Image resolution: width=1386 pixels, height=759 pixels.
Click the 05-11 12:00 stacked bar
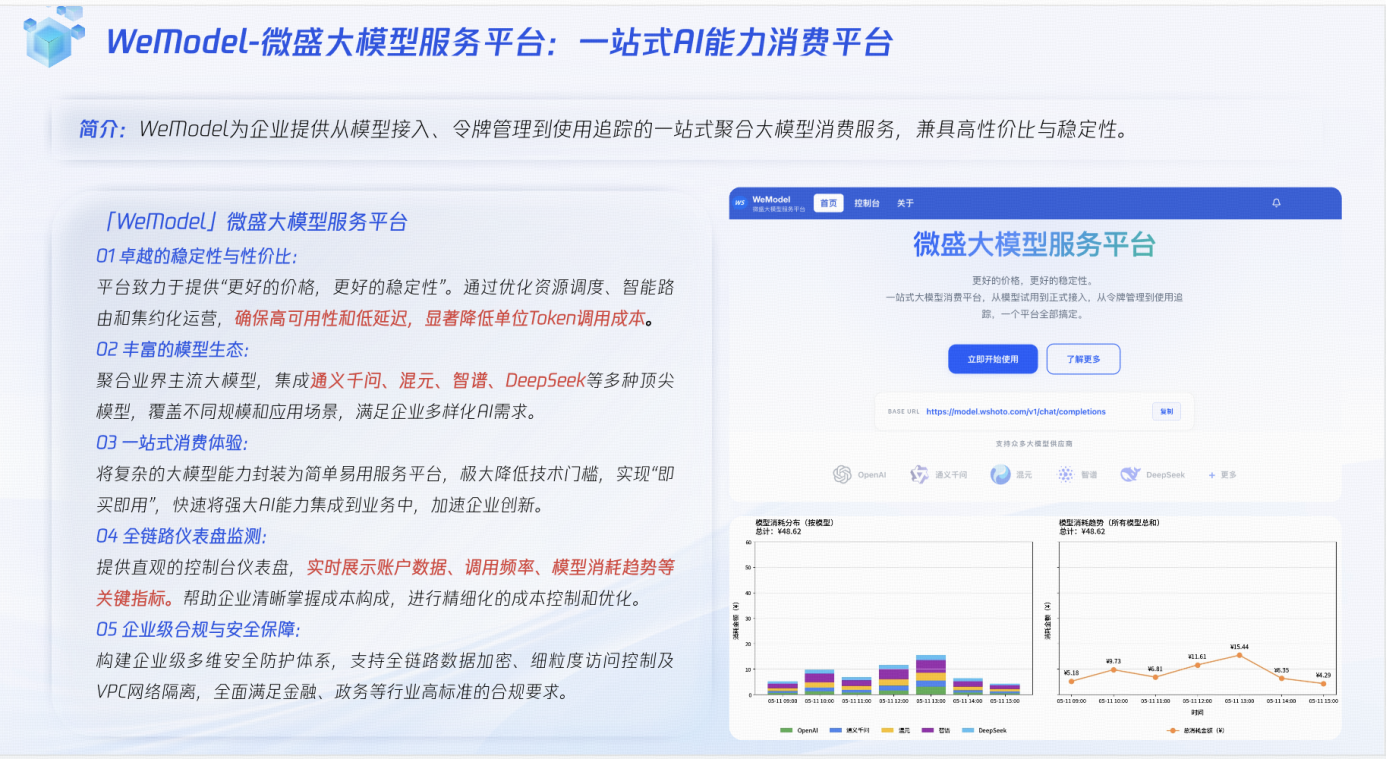(x=894, y=680)
